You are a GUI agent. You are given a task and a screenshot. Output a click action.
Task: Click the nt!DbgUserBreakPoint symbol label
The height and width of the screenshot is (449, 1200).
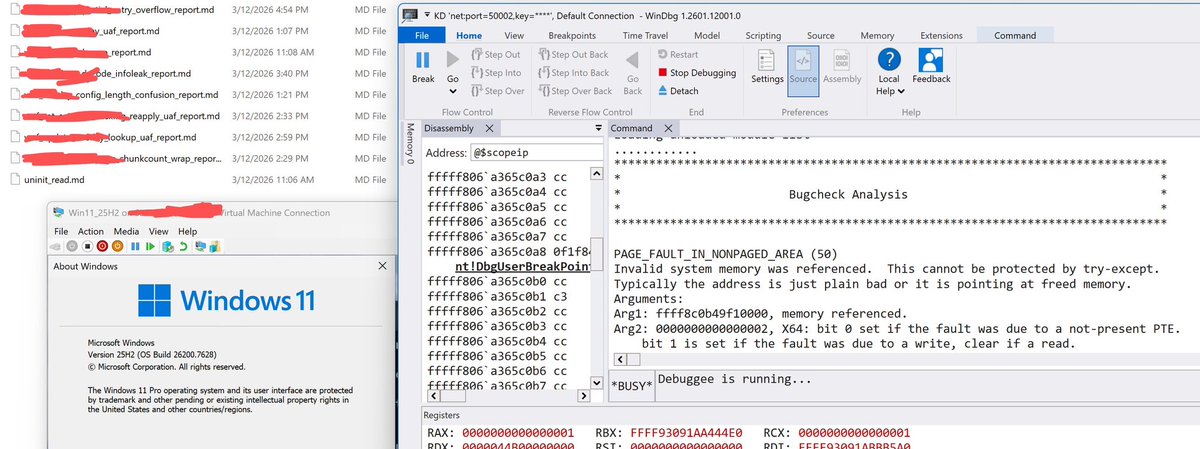coord(521,266)
